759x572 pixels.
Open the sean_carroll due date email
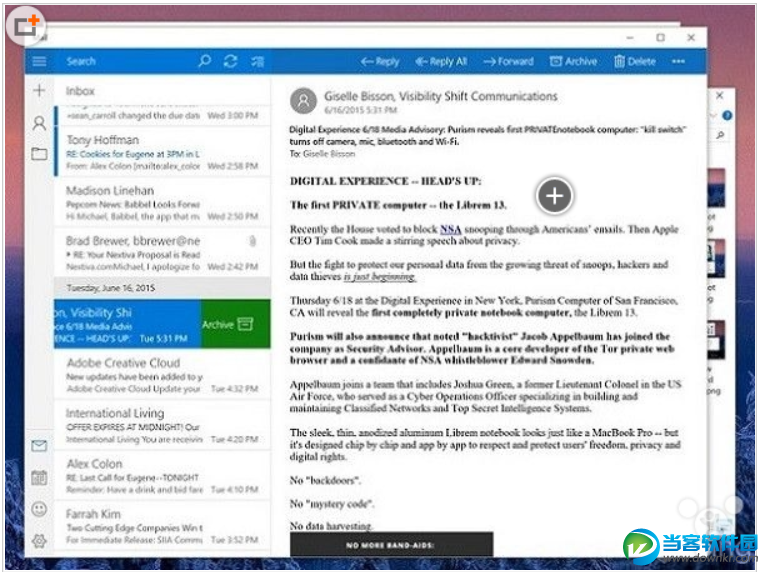coord(162,115)
